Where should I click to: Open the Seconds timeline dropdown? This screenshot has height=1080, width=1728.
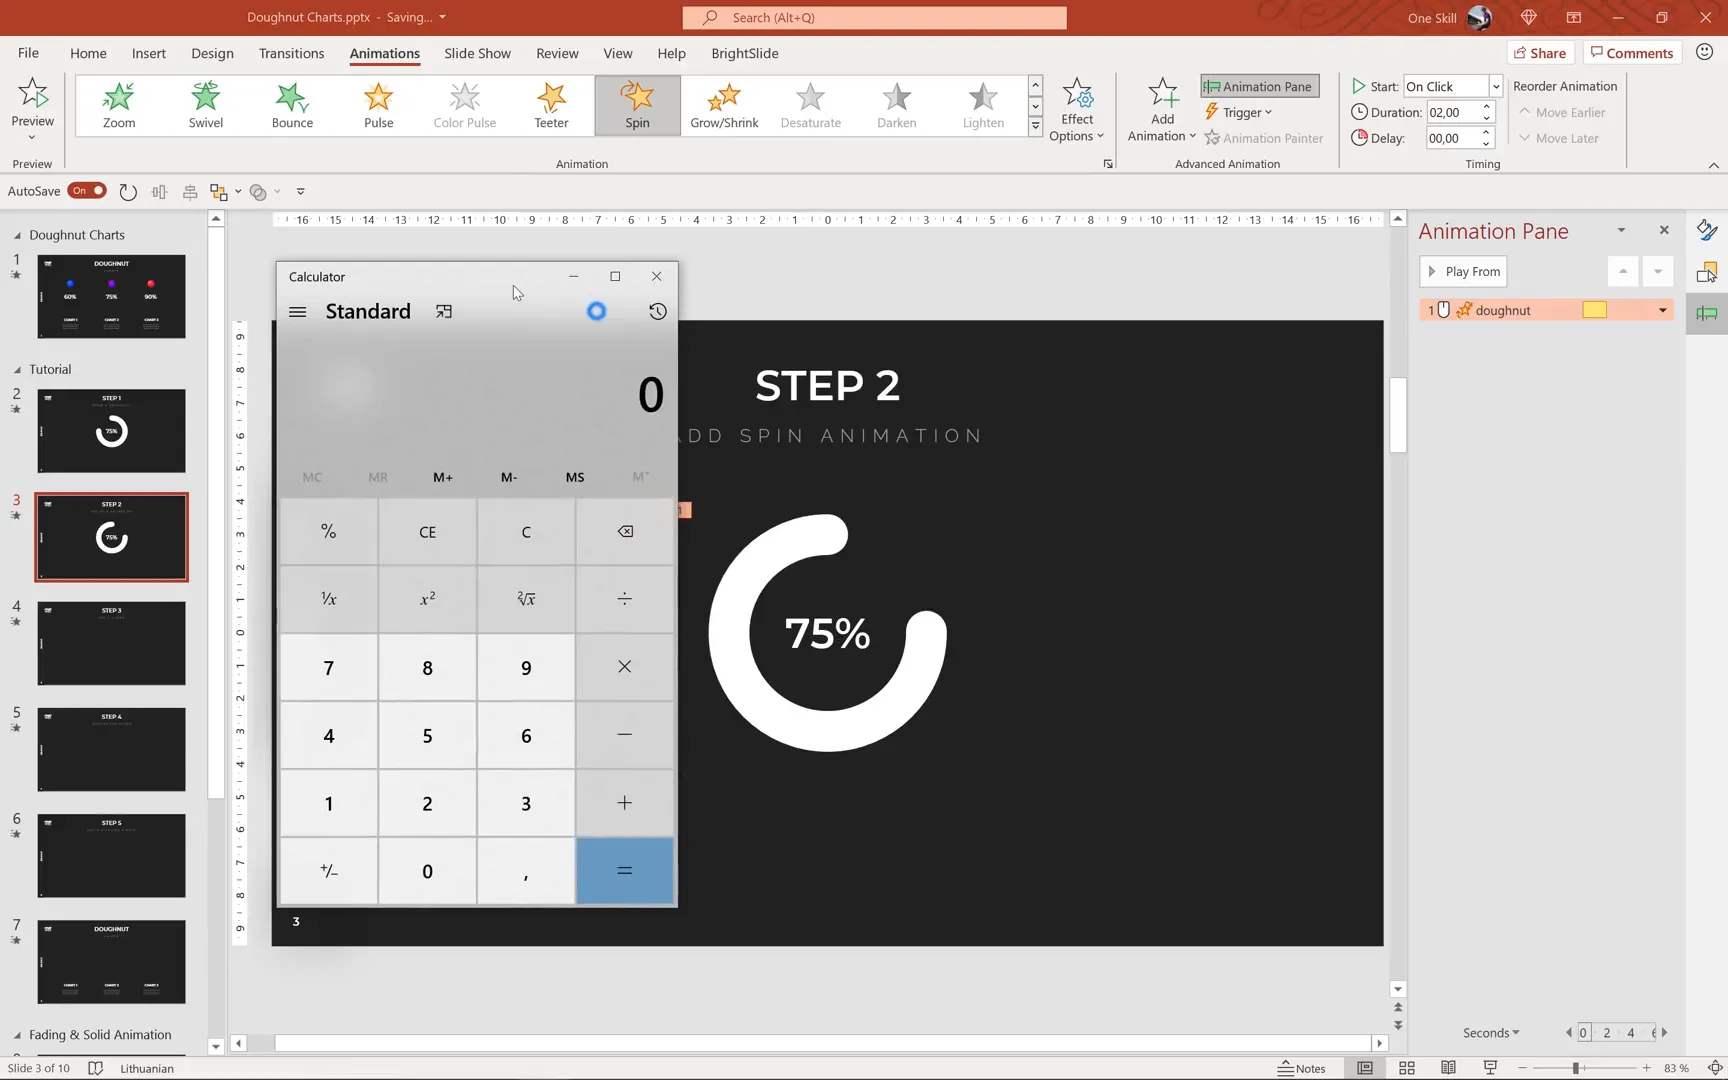[1490, 1032]
